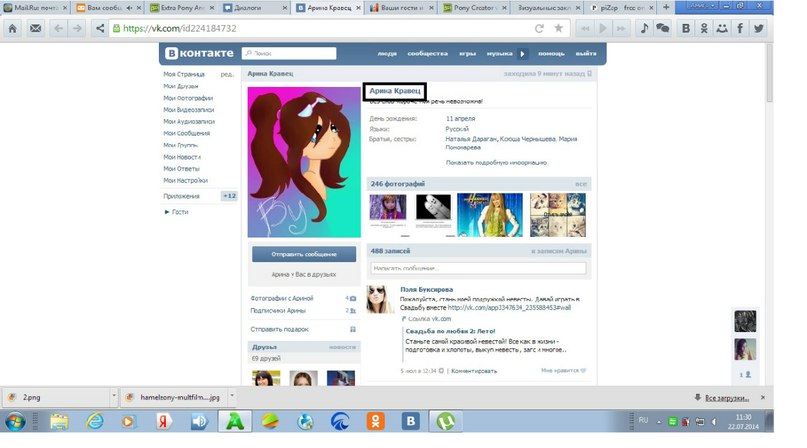Click Показать подробную информацию link
807x448 pixels.
496,162
